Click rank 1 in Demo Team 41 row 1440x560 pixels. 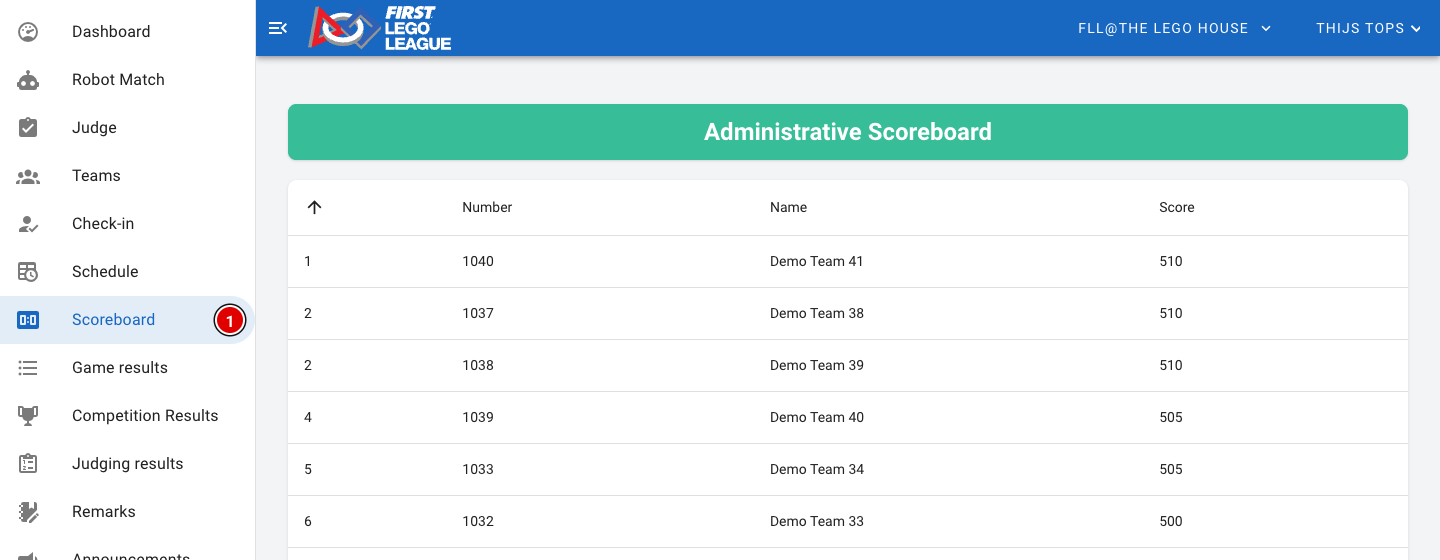pos(308,261)
